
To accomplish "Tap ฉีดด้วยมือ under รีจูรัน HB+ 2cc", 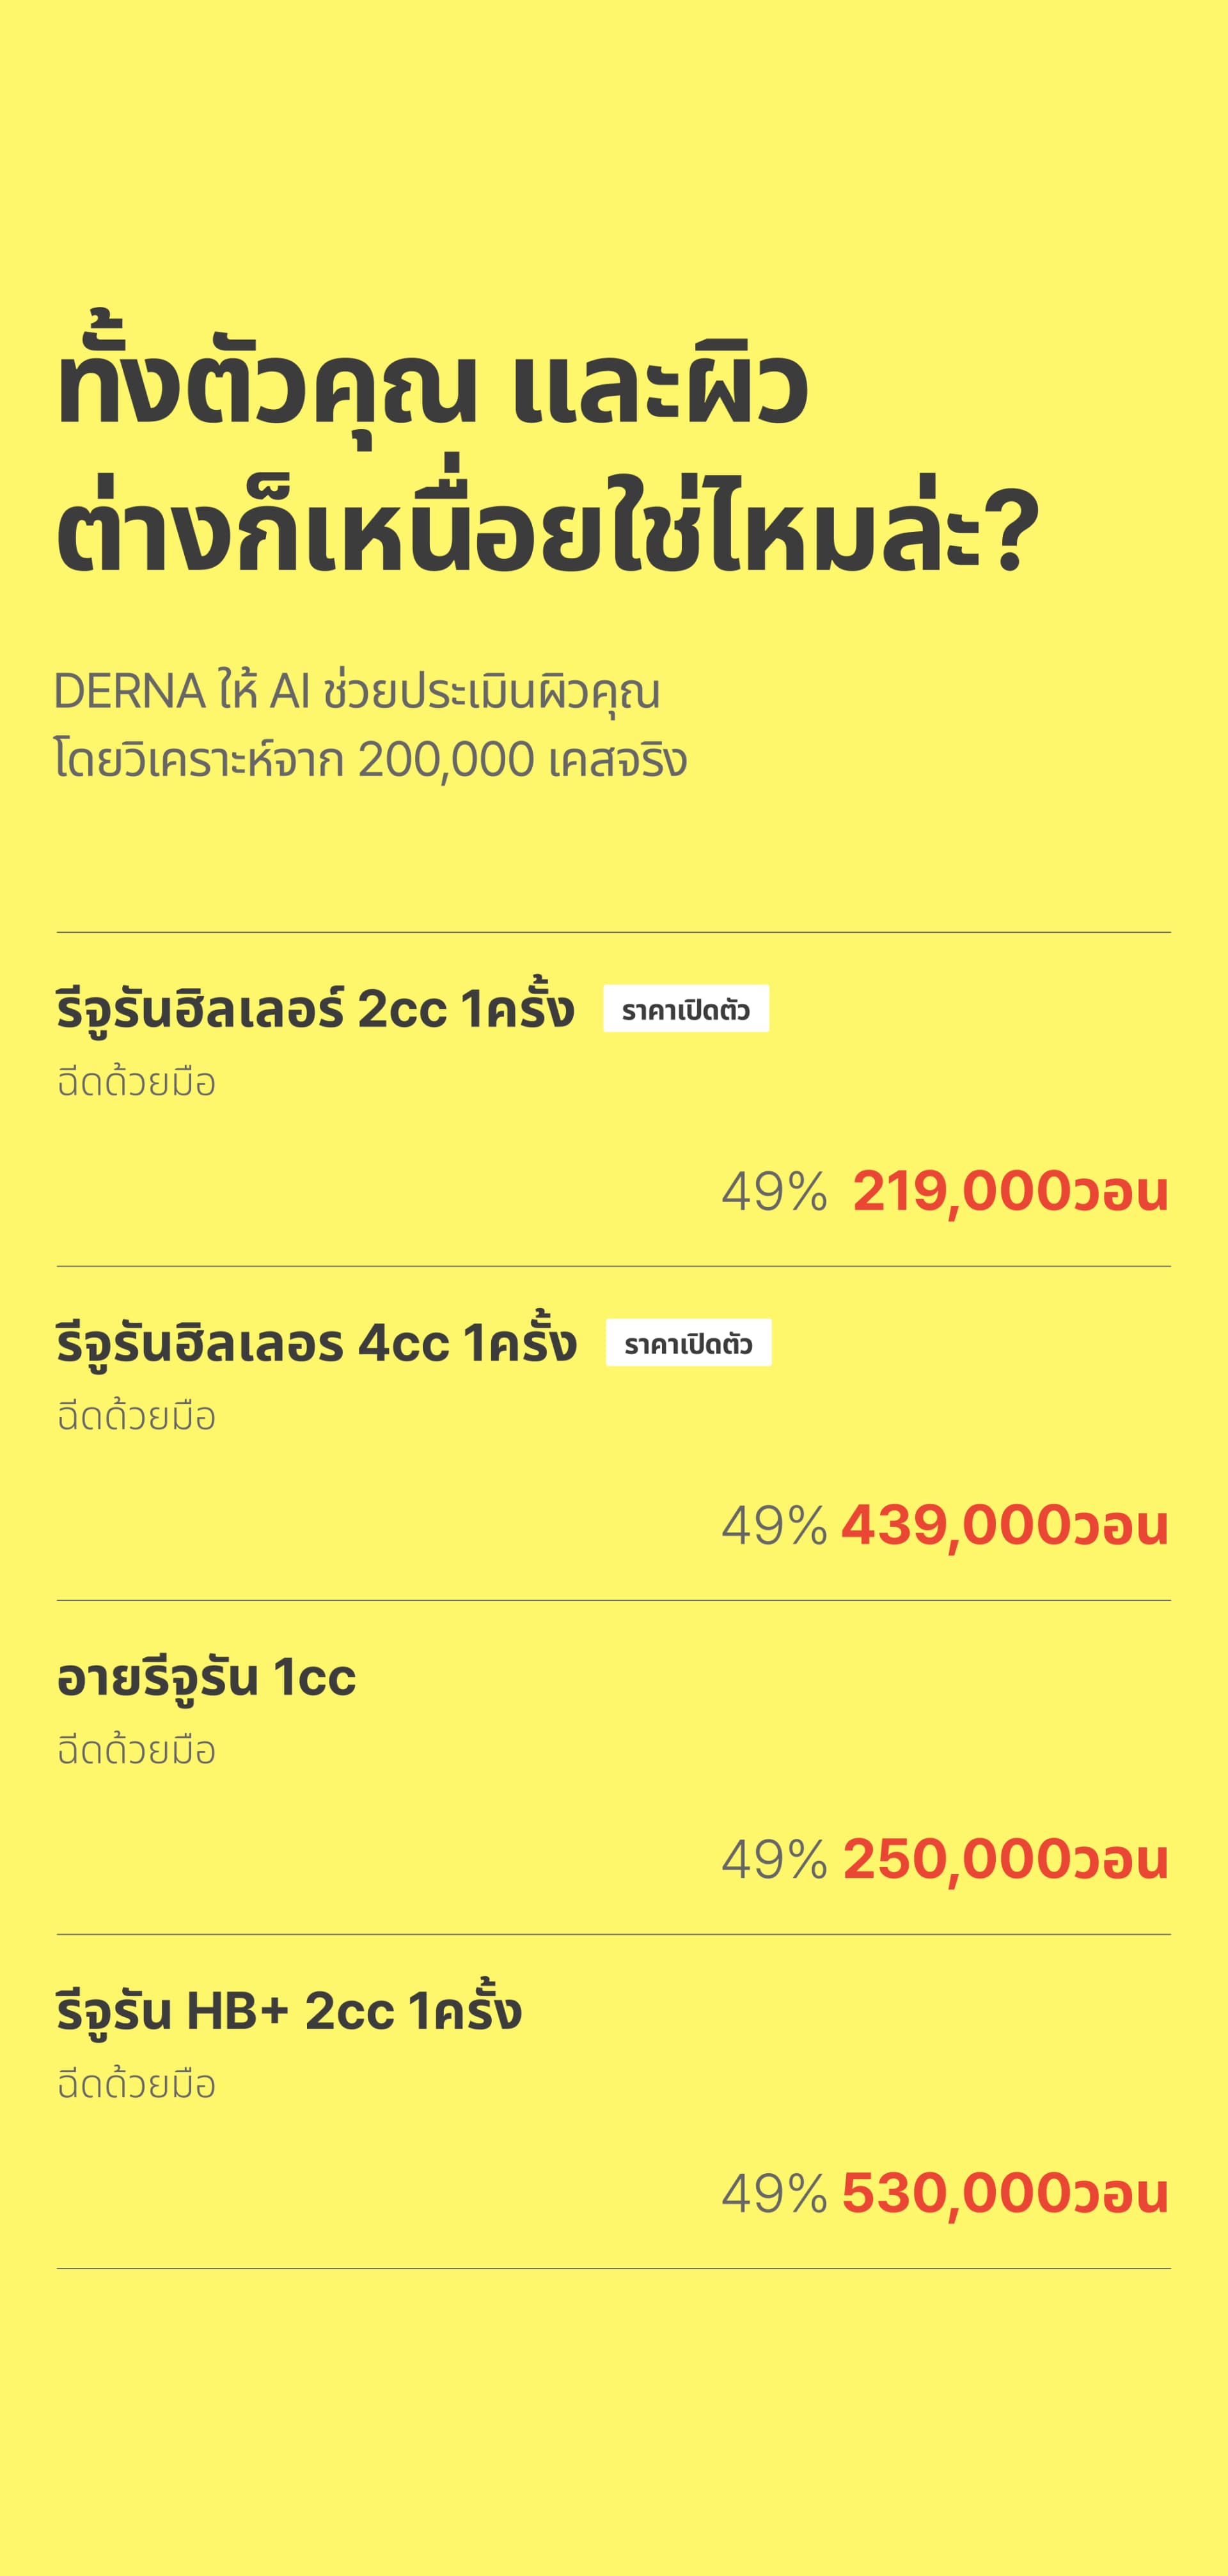I will coord(137,2085).
